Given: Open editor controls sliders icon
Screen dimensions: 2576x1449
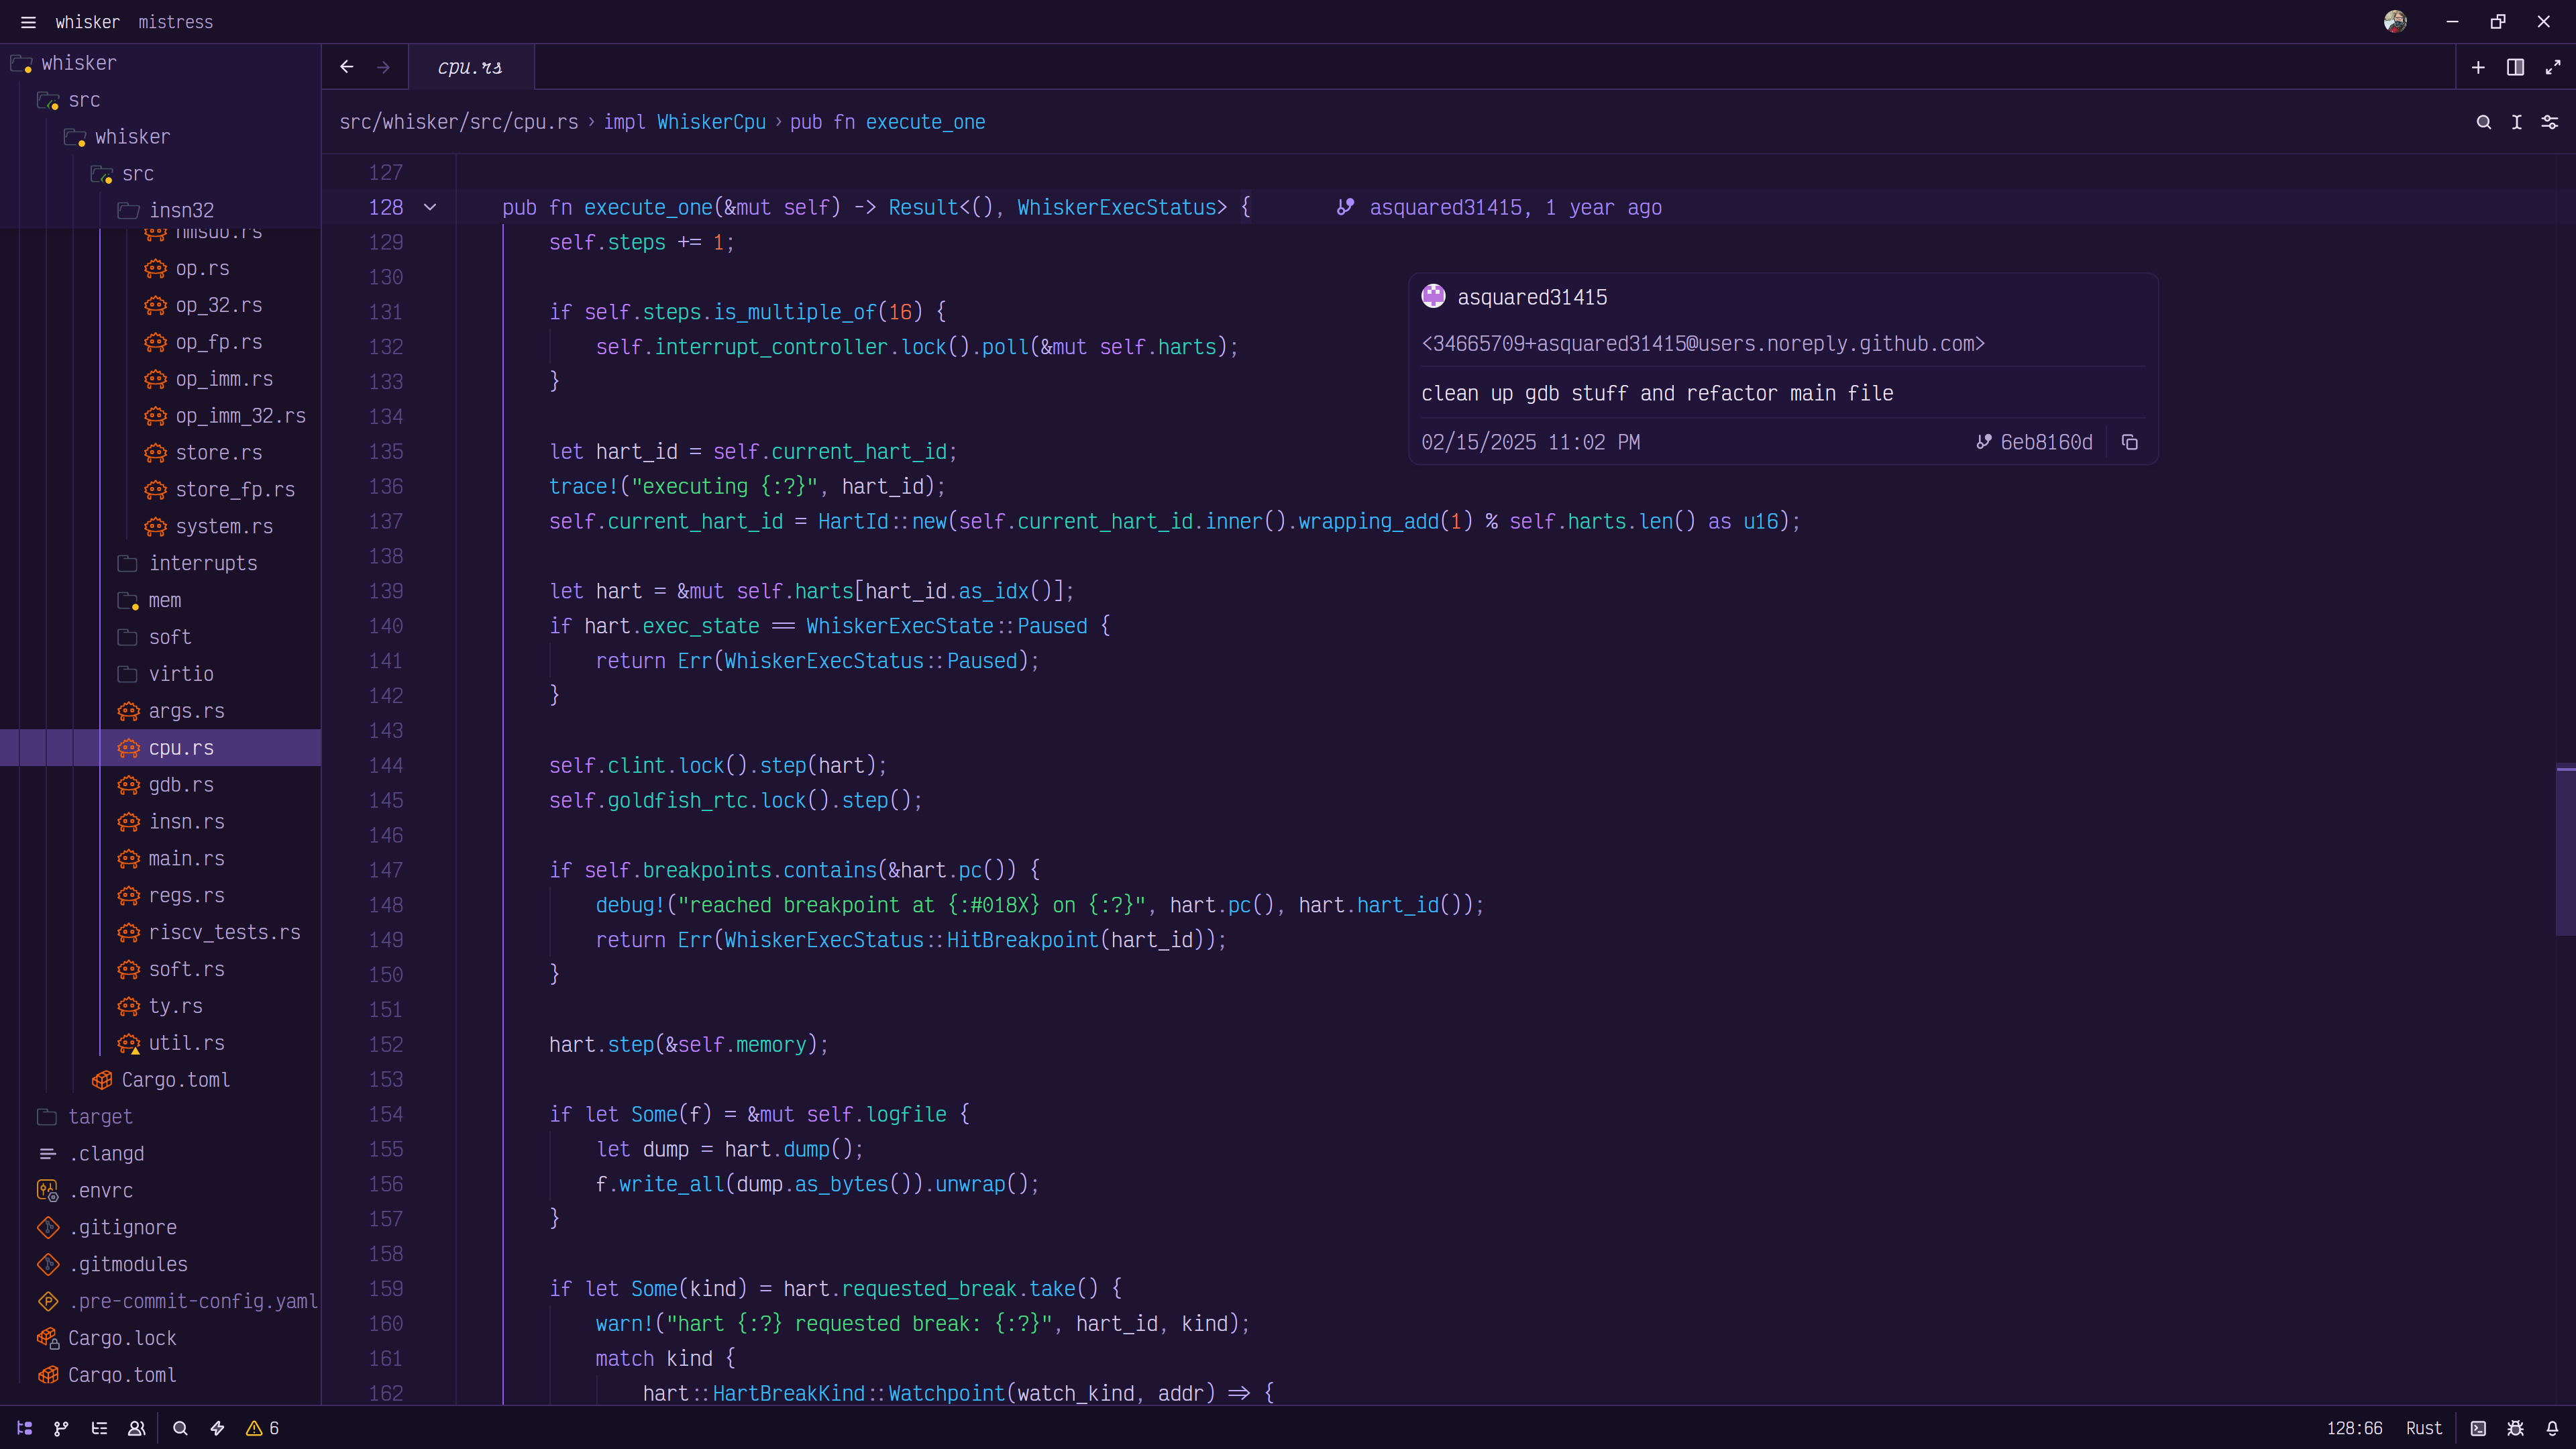Looking at the screenshot, I should tap(2549, 122).
